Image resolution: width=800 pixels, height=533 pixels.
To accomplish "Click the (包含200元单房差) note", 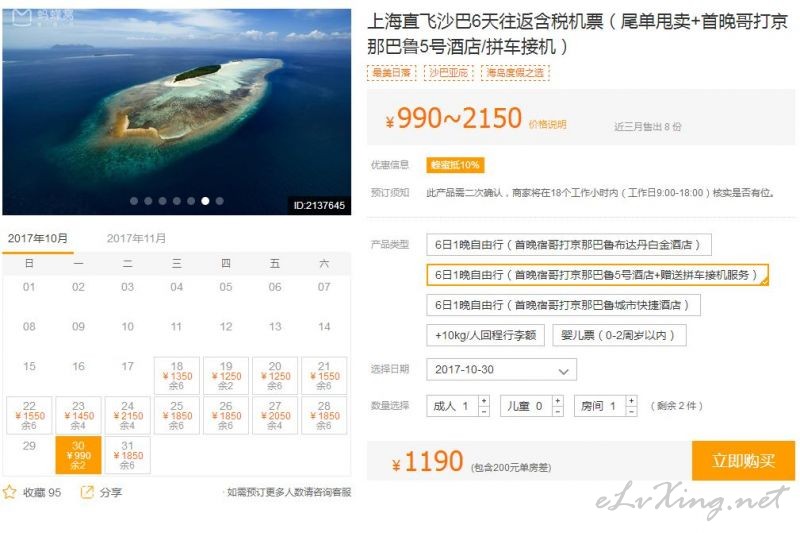I will 511,467.
